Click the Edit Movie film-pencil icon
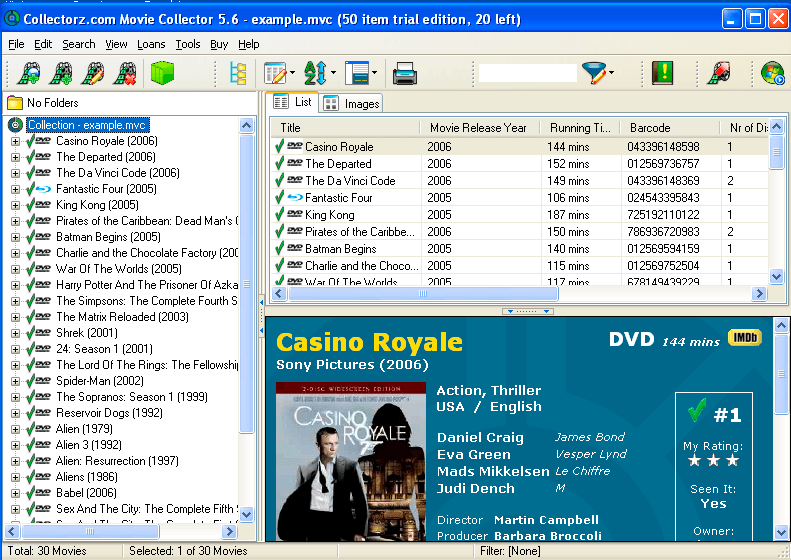Viewport: 791px width, 560px height. (x=93, y=73)
